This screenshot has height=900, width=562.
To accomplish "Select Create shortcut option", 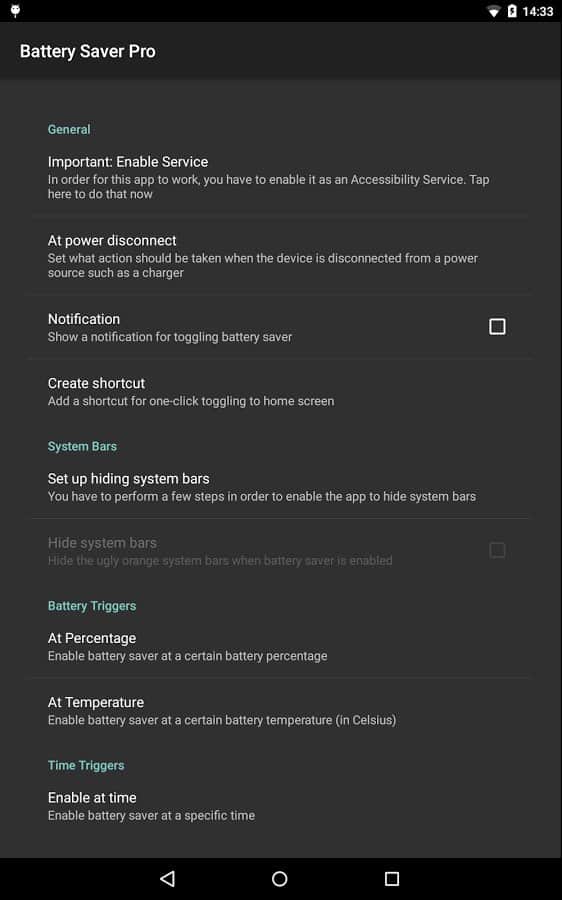I will [x=280, y=391].
